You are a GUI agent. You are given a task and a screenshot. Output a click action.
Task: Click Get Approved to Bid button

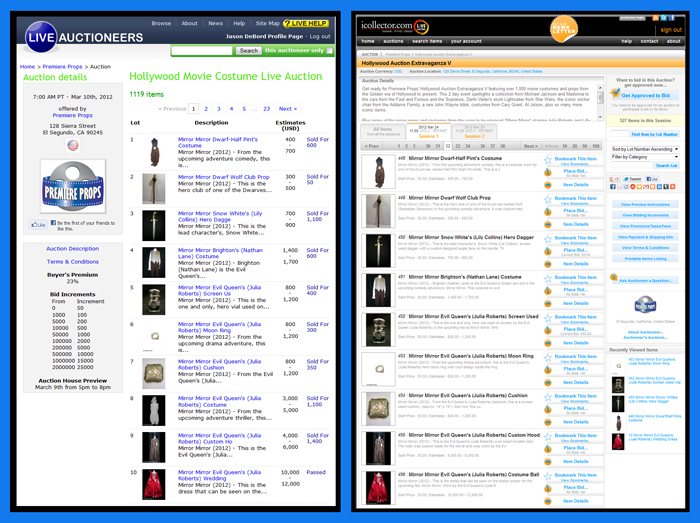[645, 95]
